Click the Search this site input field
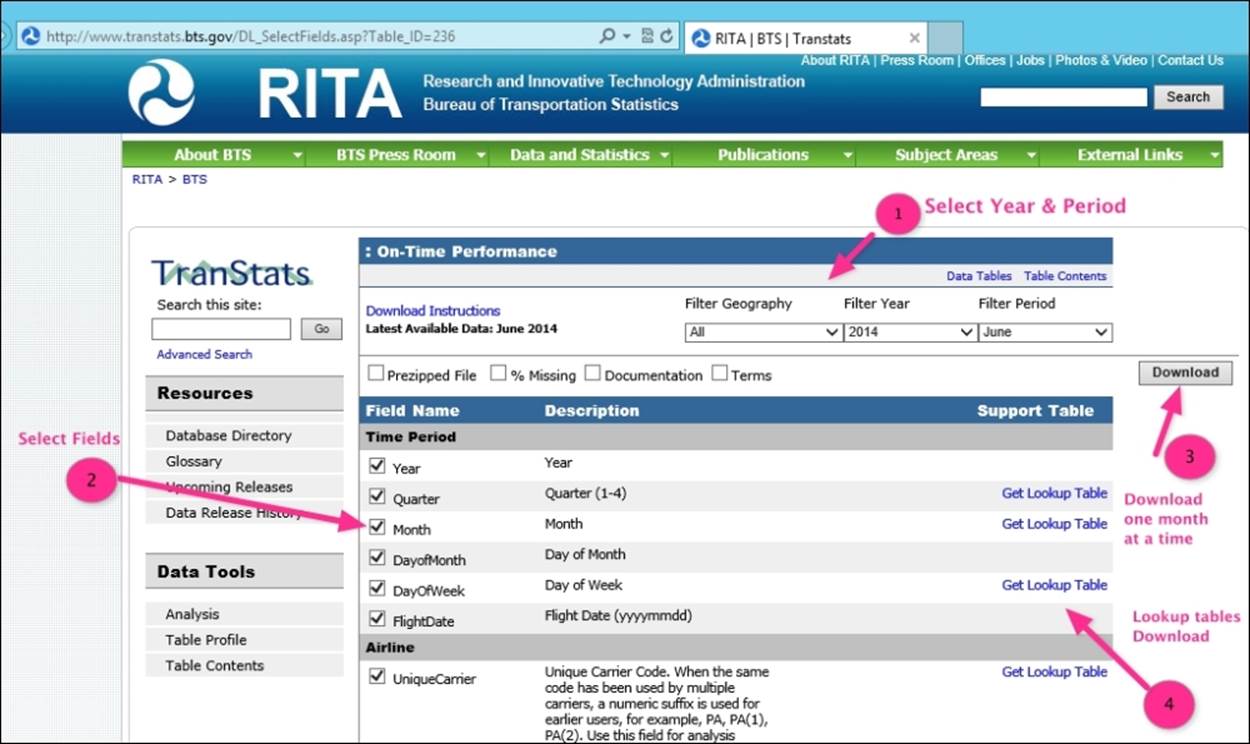The image size is (1250, 744). tap(221, 329)
